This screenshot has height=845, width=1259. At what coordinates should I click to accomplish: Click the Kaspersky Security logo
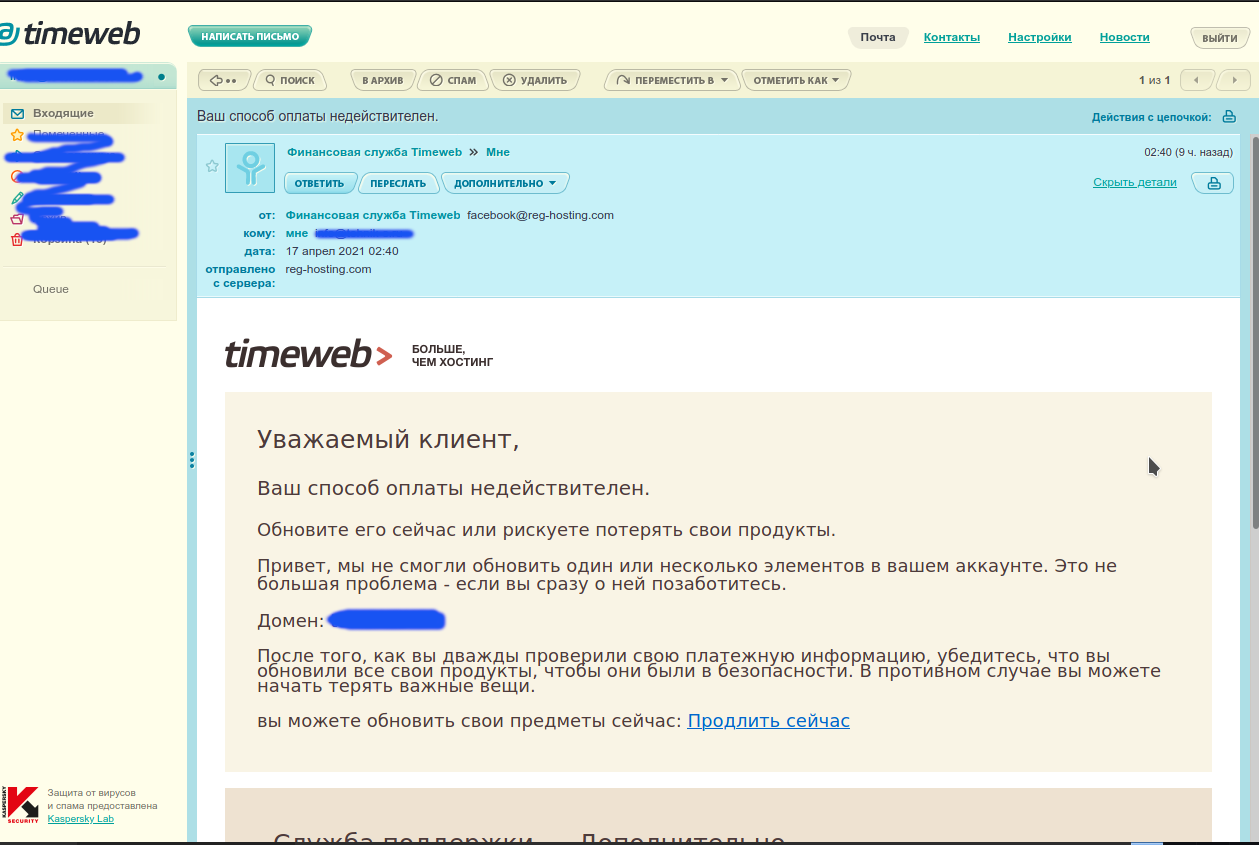(20, 805)
